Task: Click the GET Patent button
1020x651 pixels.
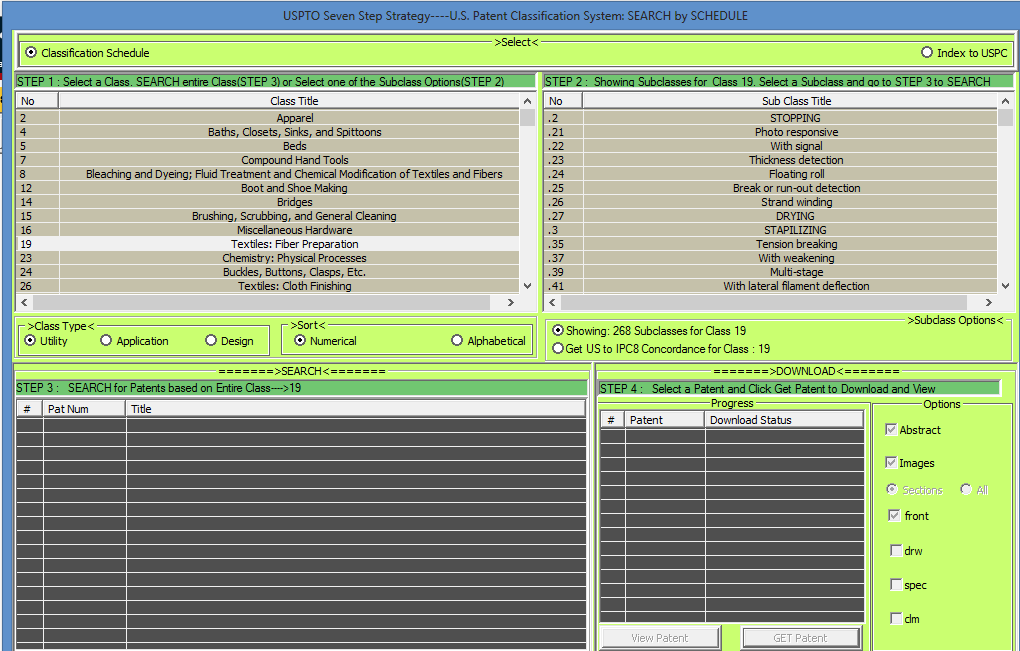Action: pyautogui.click(x=801, y=638)
